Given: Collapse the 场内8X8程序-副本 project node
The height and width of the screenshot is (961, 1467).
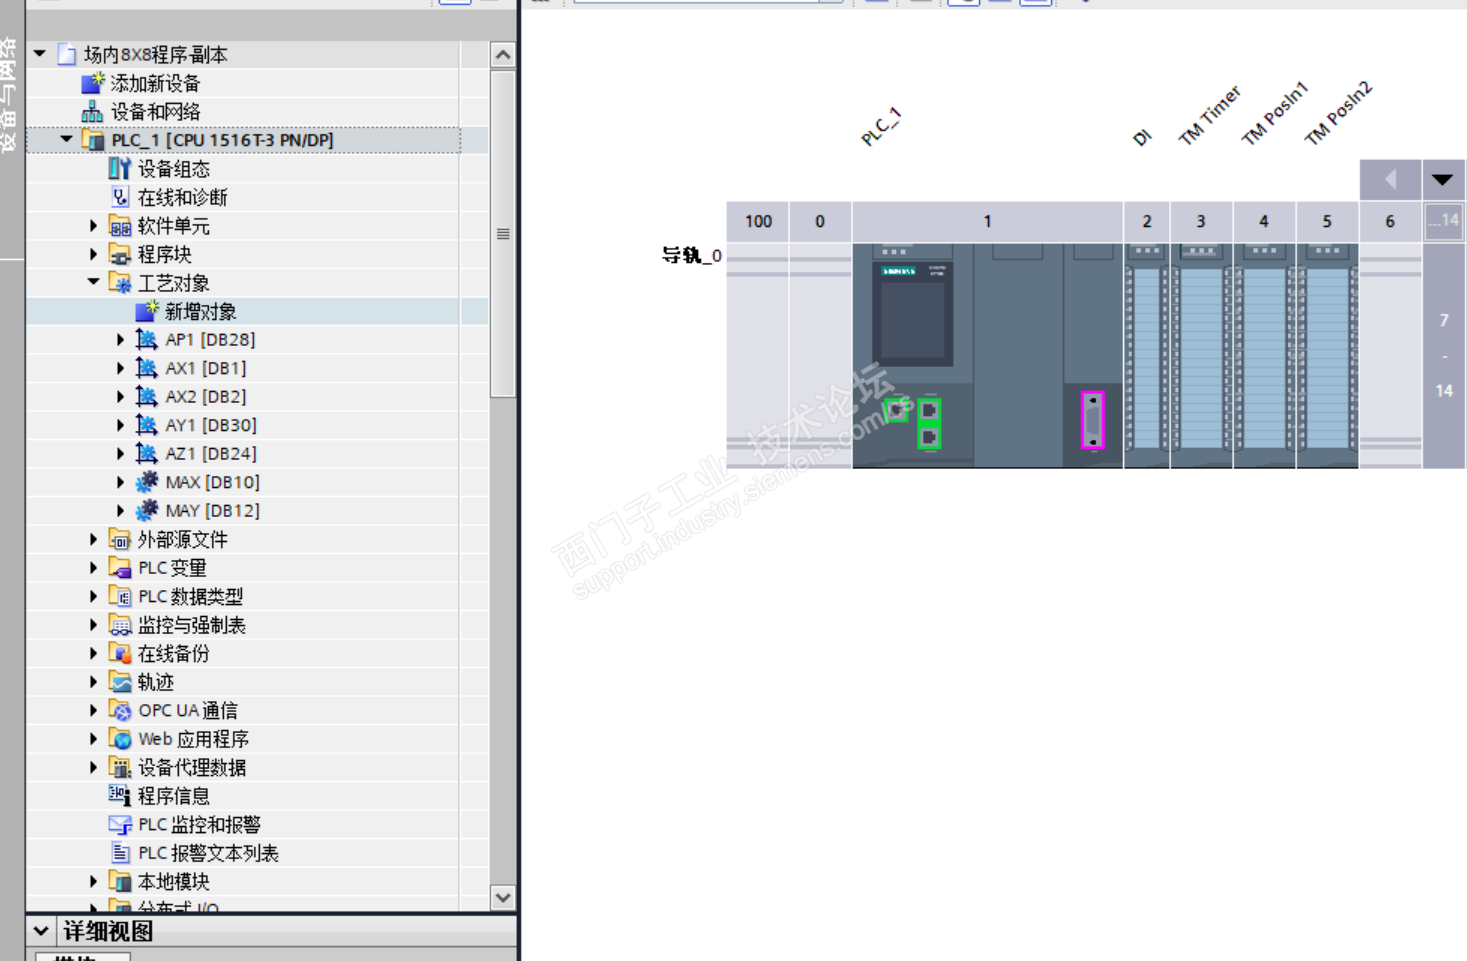Looking at the screenshot, I should pyautogui.click(x=40, y=54).
